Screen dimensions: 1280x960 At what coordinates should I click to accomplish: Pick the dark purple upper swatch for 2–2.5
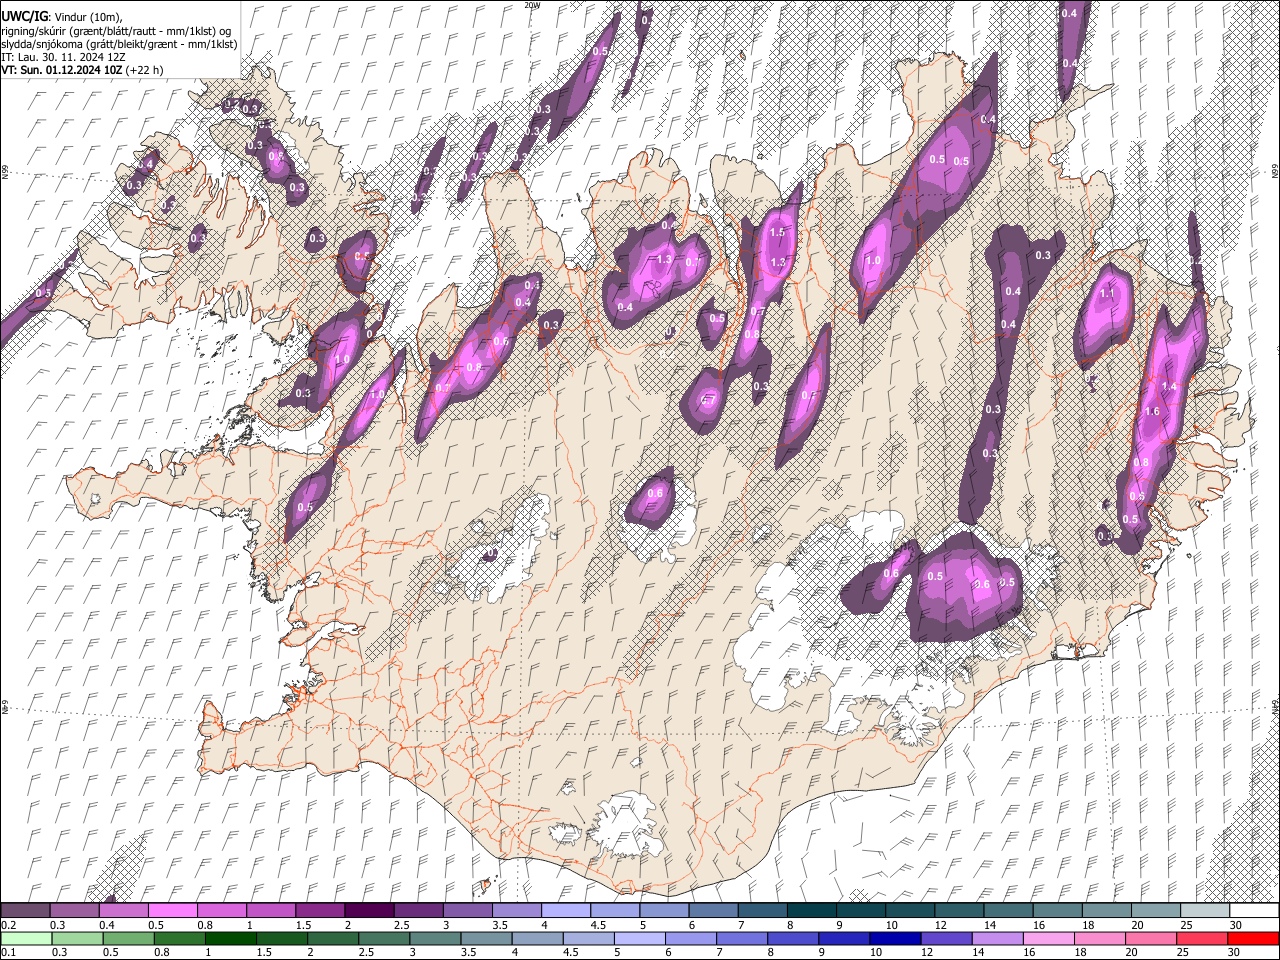pyautogui.click(x=369, y=910)
